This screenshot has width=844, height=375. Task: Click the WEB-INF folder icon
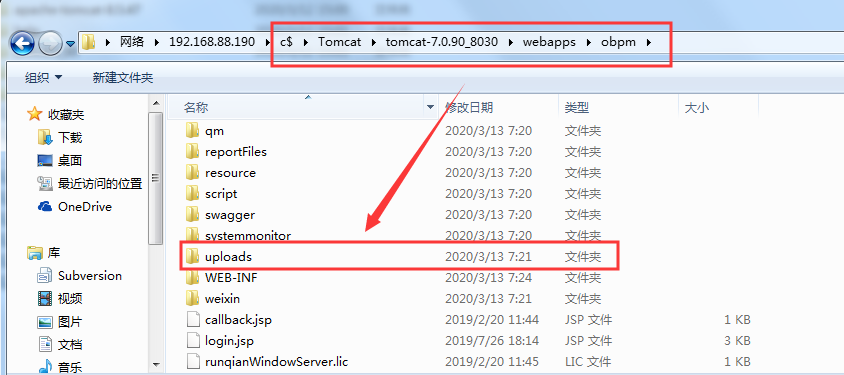coord(193,277)
